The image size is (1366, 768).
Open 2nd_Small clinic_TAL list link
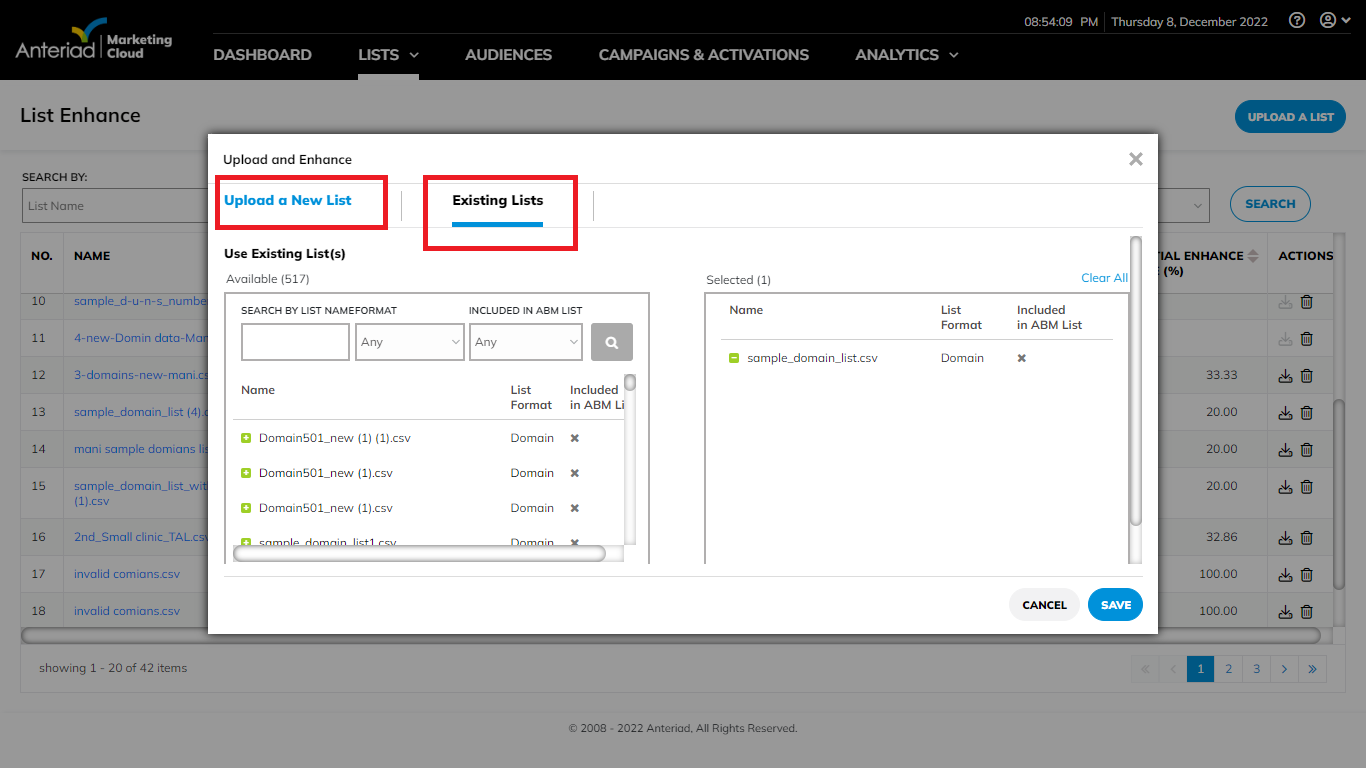141,537
